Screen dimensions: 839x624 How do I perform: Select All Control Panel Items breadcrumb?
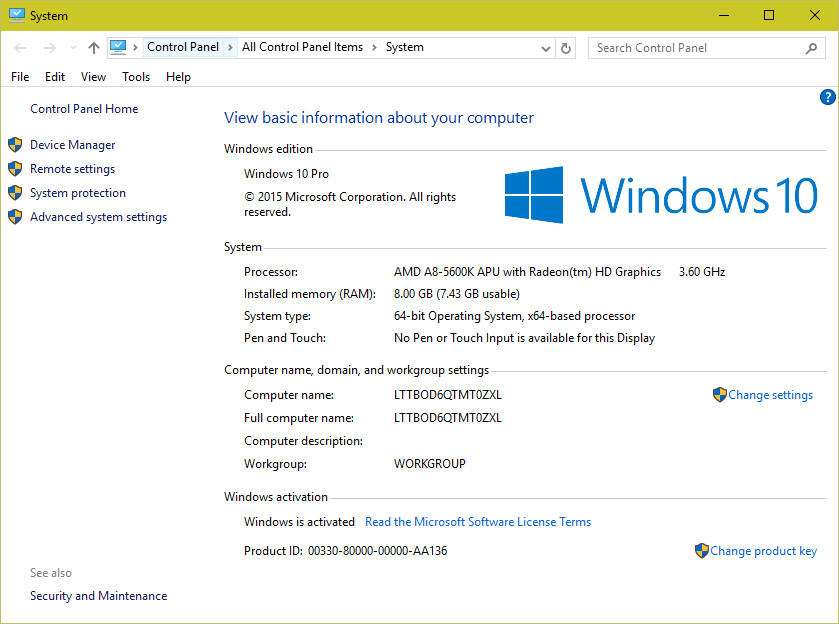pyautogui.click(x=302, y=47)
